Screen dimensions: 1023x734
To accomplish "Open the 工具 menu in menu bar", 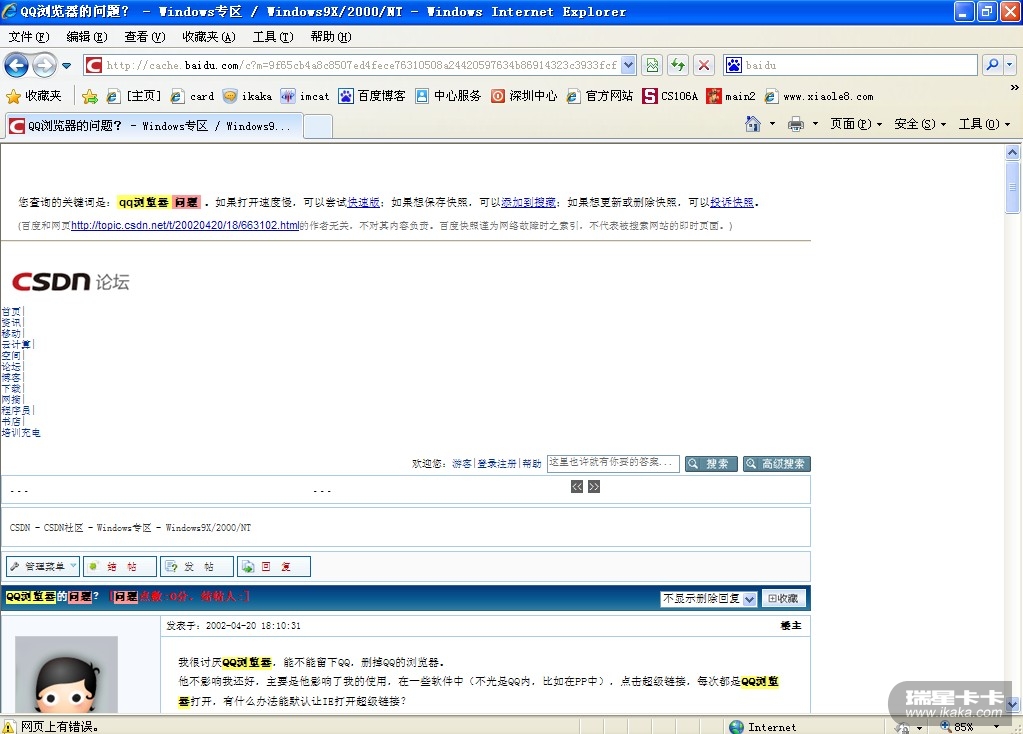I will tap(273, 37).
